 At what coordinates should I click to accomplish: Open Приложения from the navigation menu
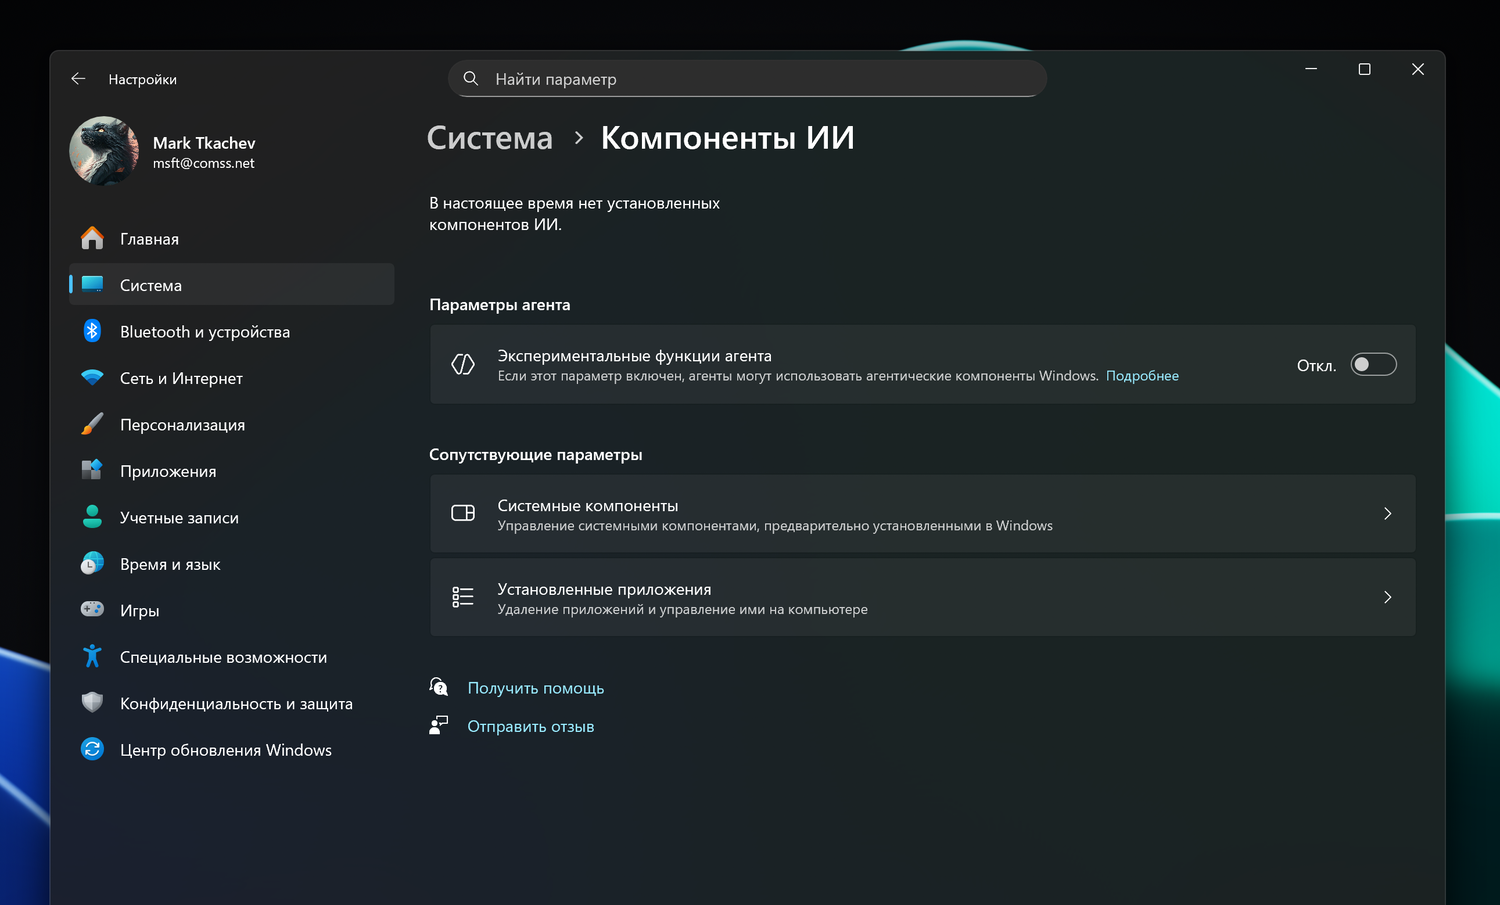click(x=167, y=470)
